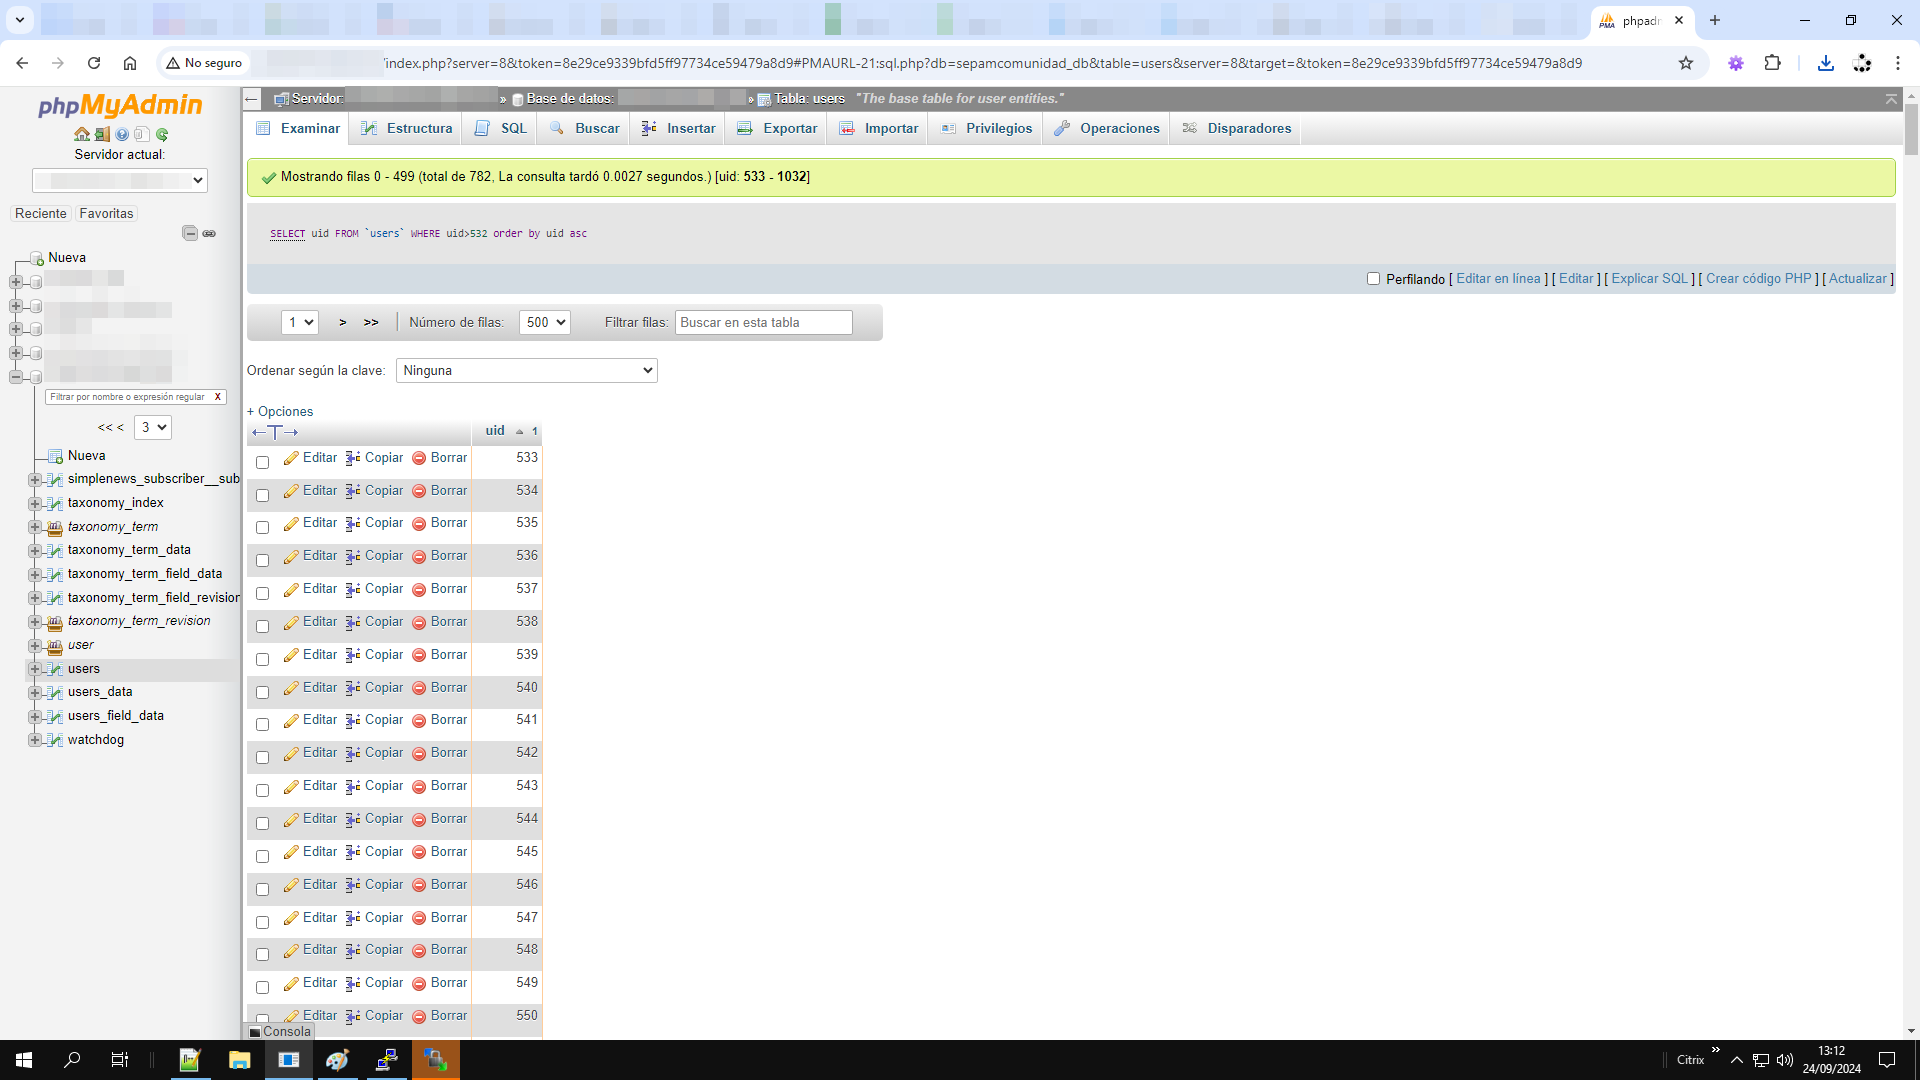Viewport: 1920px width, 1080px height.
Task: Reload navigation panel with green refresh icon
Action: (162, 134)
